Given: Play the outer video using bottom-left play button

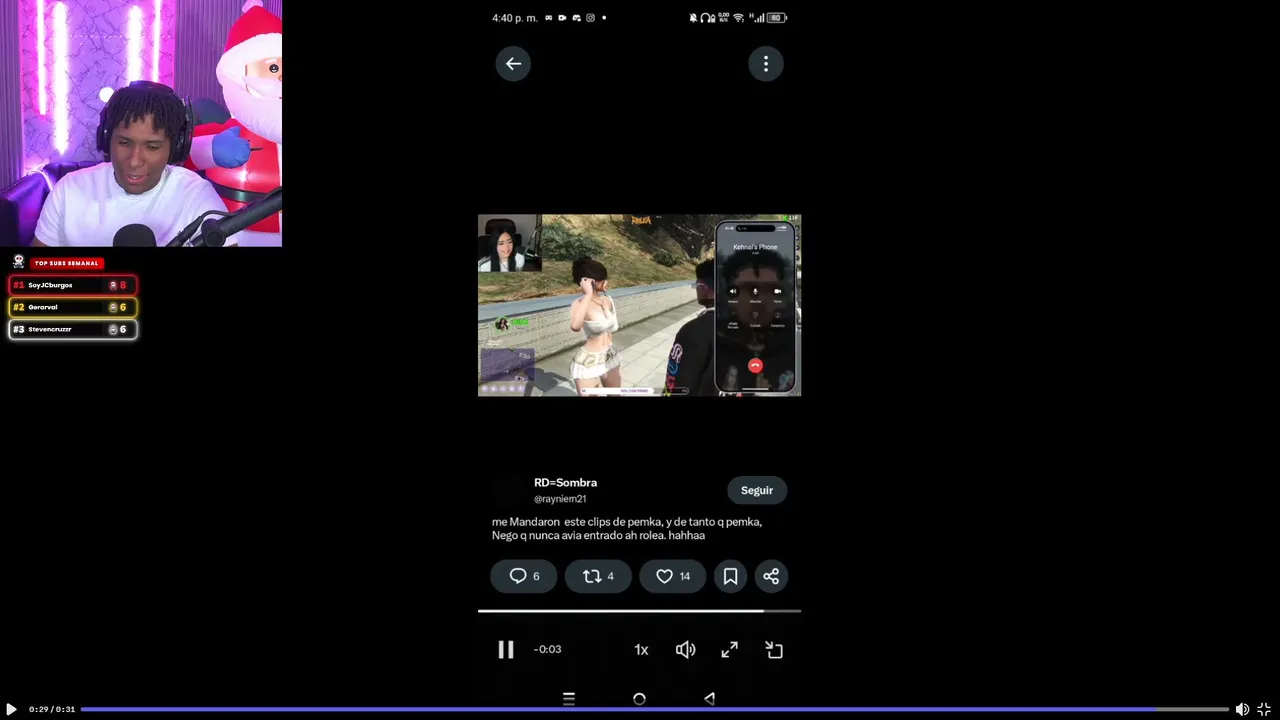Looking at the screenshot, I should (11, 709).
